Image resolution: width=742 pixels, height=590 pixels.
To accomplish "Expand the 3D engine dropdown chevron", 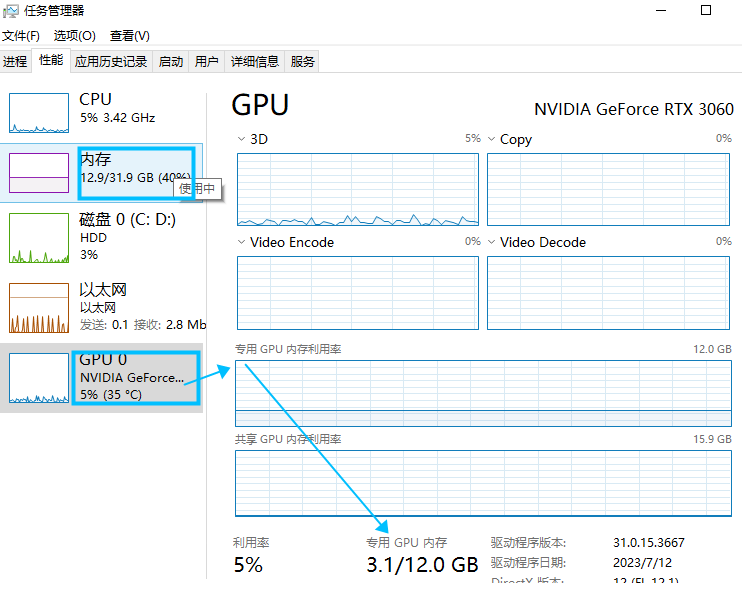I will (x=241, y=139).
